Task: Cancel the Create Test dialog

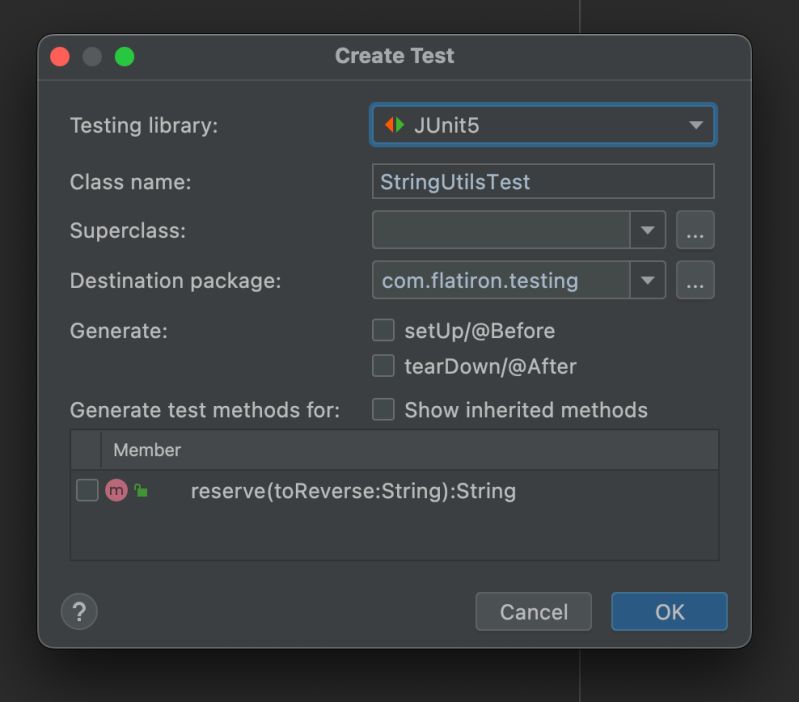Action: (x=534, y=612)
